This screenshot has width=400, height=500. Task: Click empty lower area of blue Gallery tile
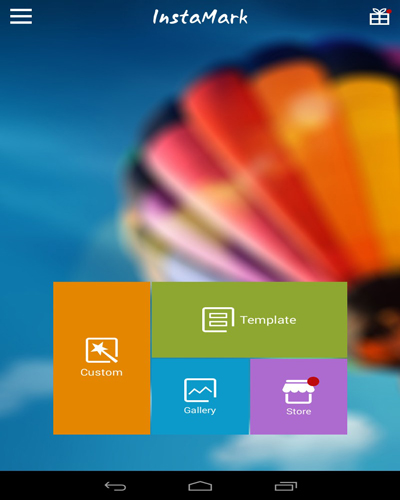pyautogui.click(x=200, y=425)
